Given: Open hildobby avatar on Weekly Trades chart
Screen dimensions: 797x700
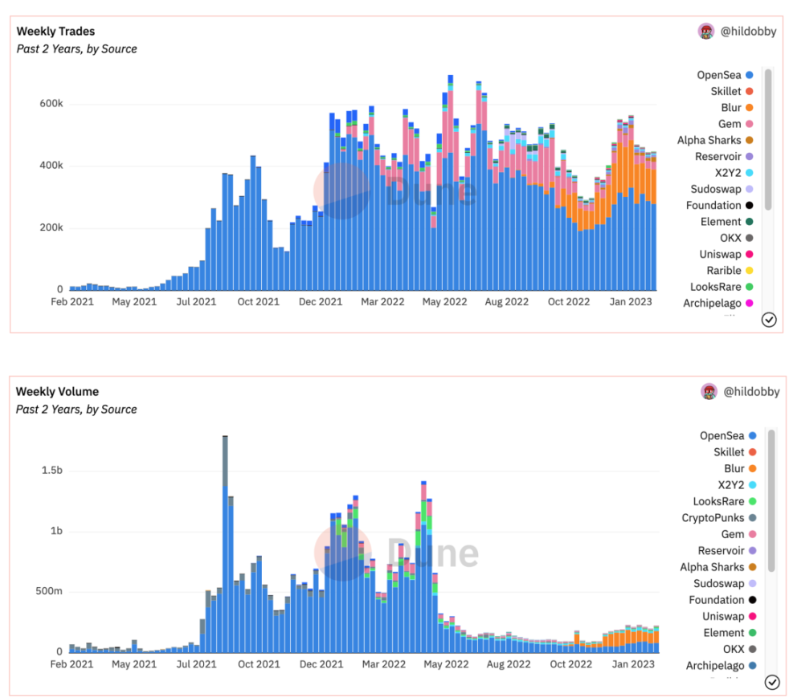Looking at the screenshot, I should 706,32.
